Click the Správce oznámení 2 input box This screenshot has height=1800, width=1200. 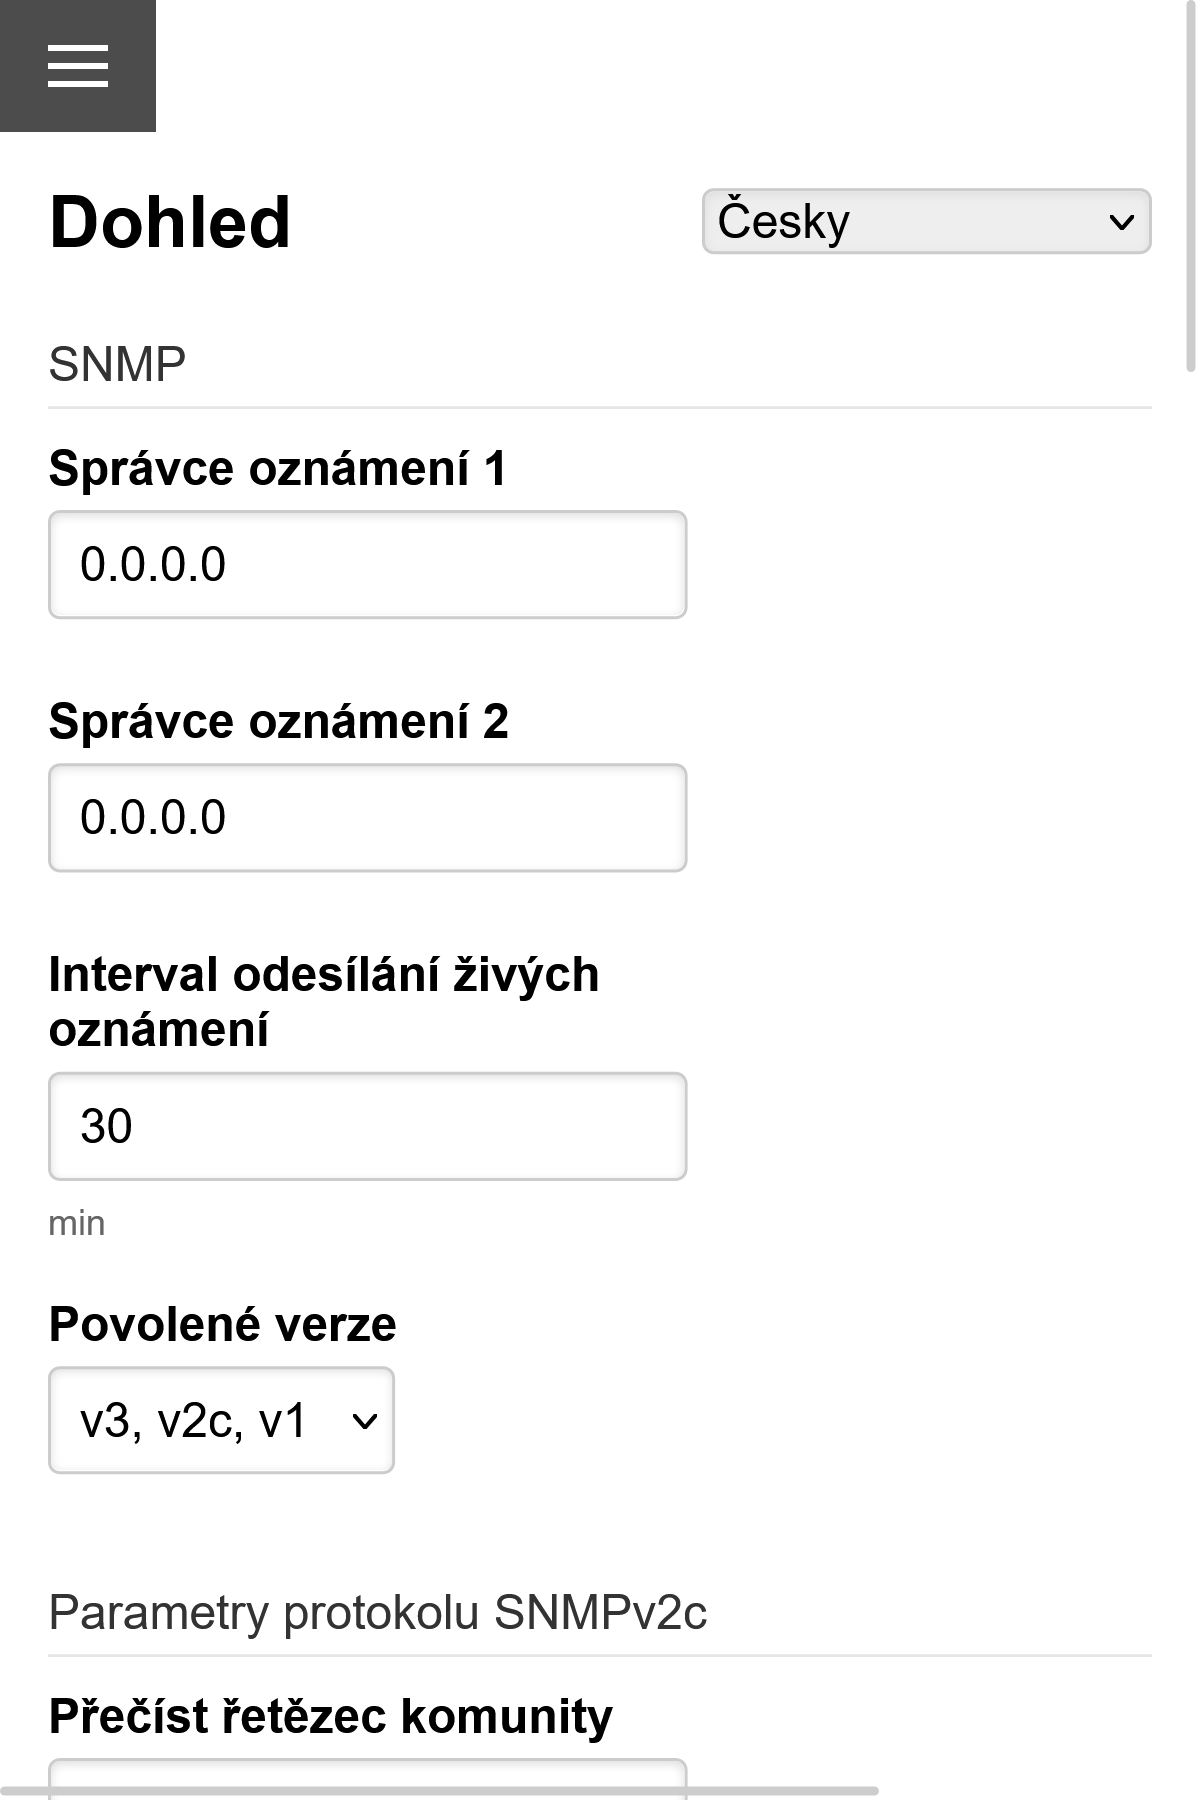pyautogui.click(x=366, y=818)
